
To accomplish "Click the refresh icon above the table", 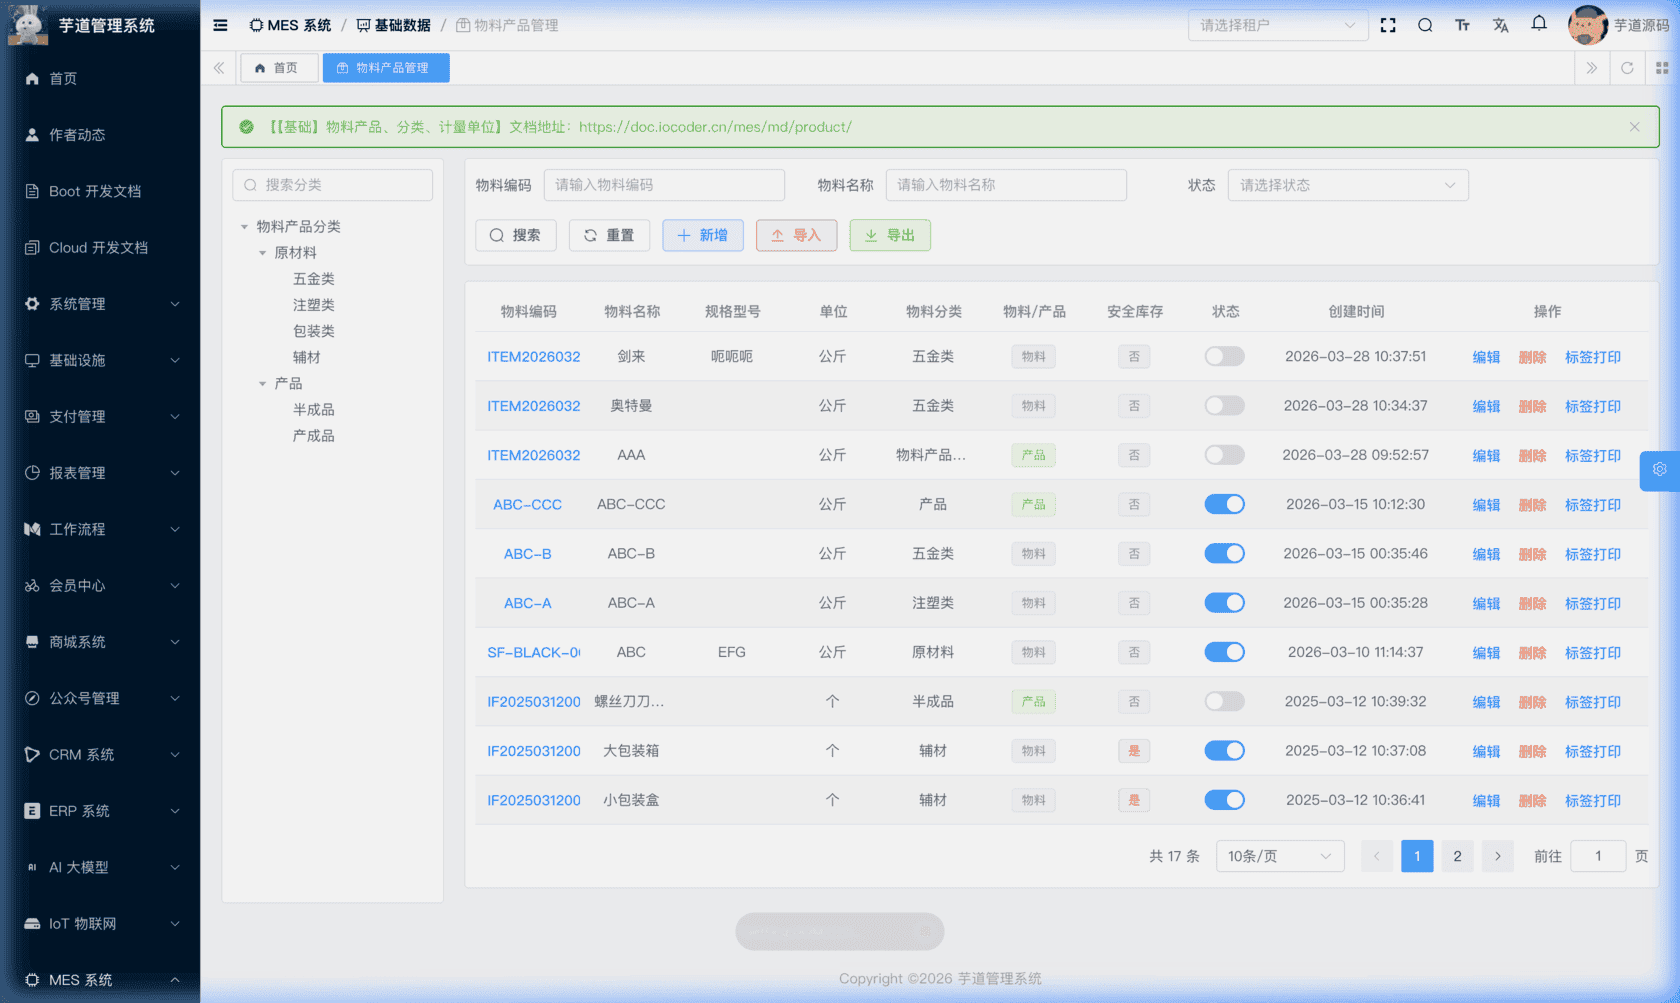I will click(1628, 68).
